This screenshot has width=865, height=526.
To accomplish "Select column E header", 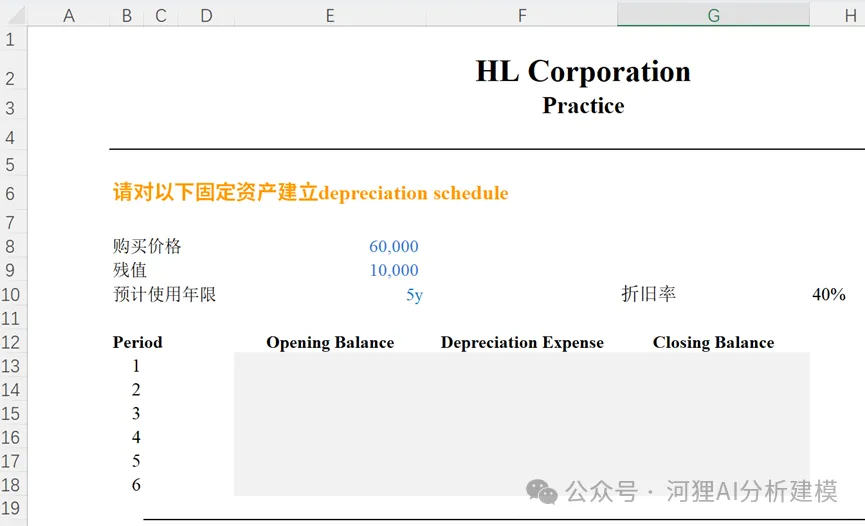I will [x=330, y=15].
